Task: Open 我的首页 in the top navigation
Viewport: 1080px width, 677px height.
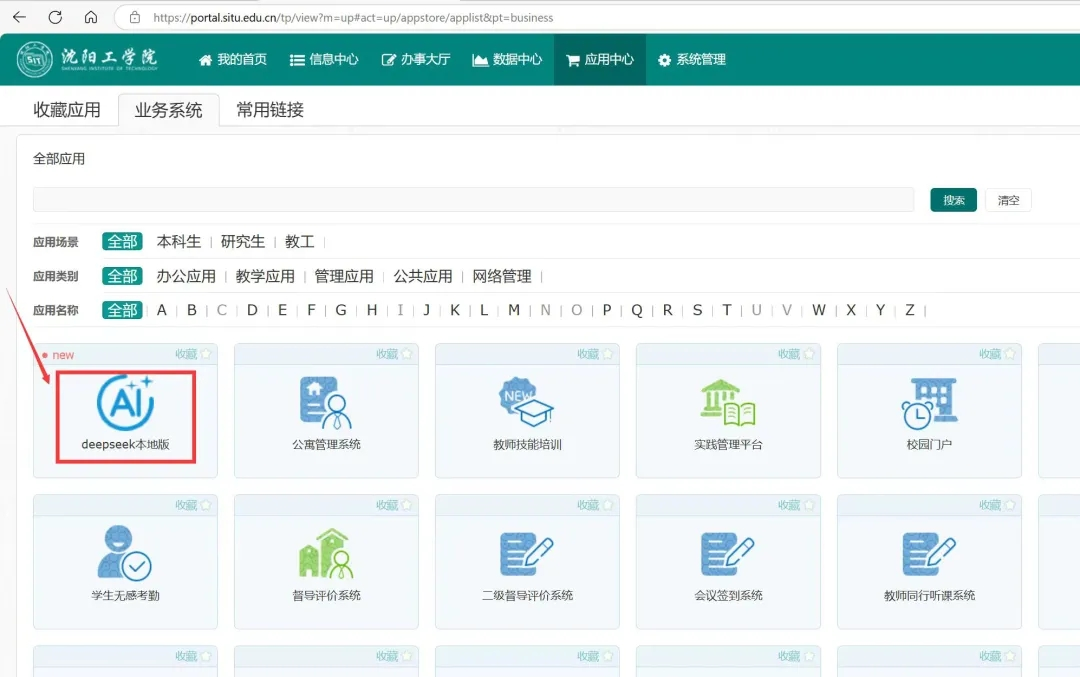Action: [233, 60]
